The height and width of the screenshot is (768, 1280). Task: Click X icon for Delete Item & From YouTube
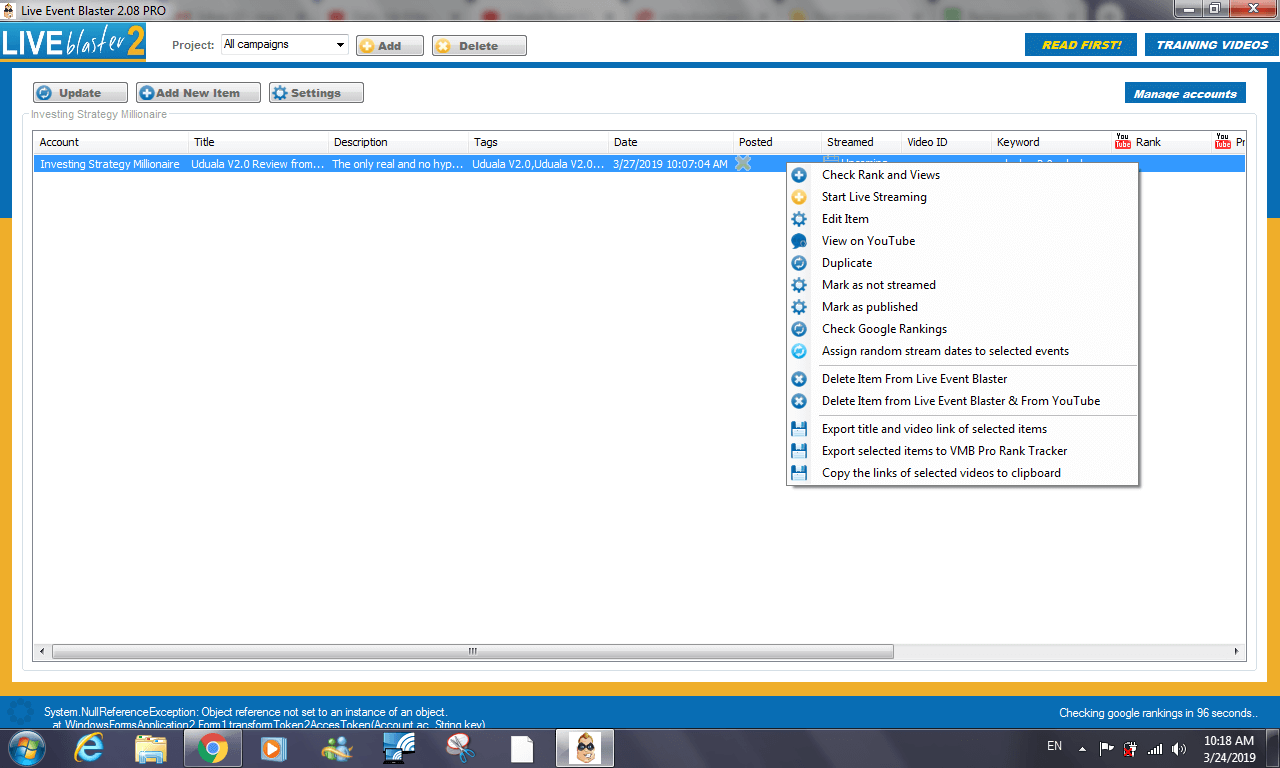(x=799, y=401)
